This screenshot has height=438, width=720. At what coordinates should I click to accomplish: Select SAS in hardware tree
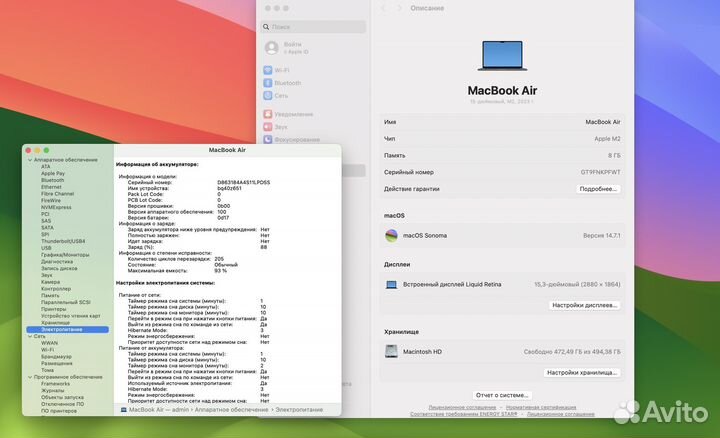(x=46, y=221)
